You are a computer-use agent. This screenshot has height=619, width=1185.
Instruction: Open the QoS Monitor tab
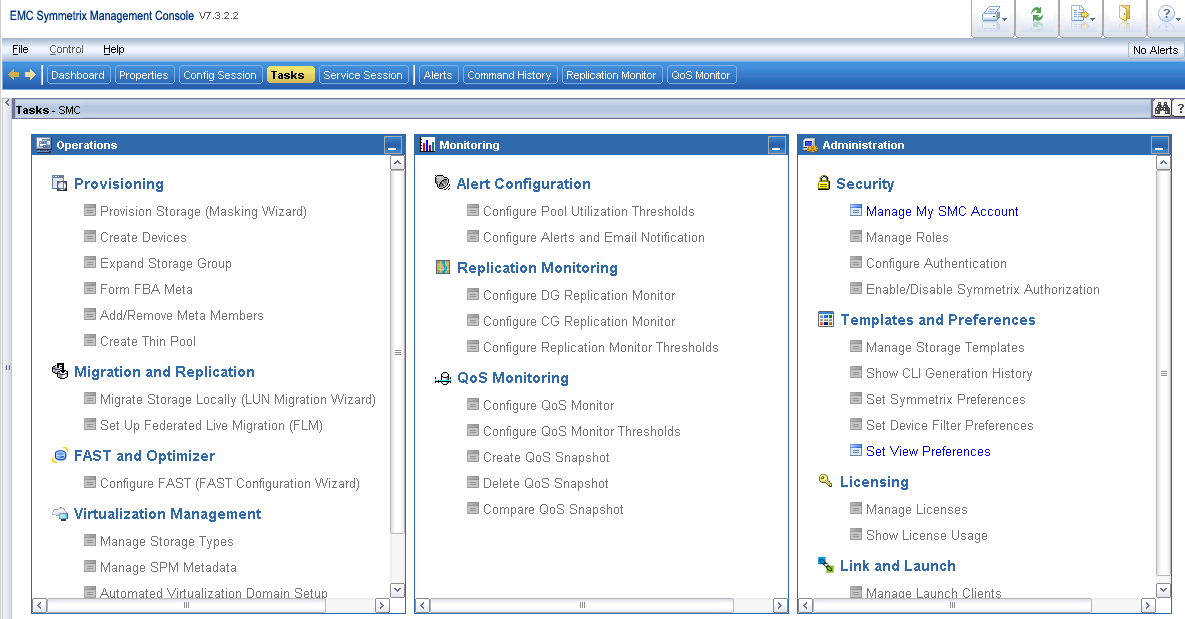pos(701,75)
